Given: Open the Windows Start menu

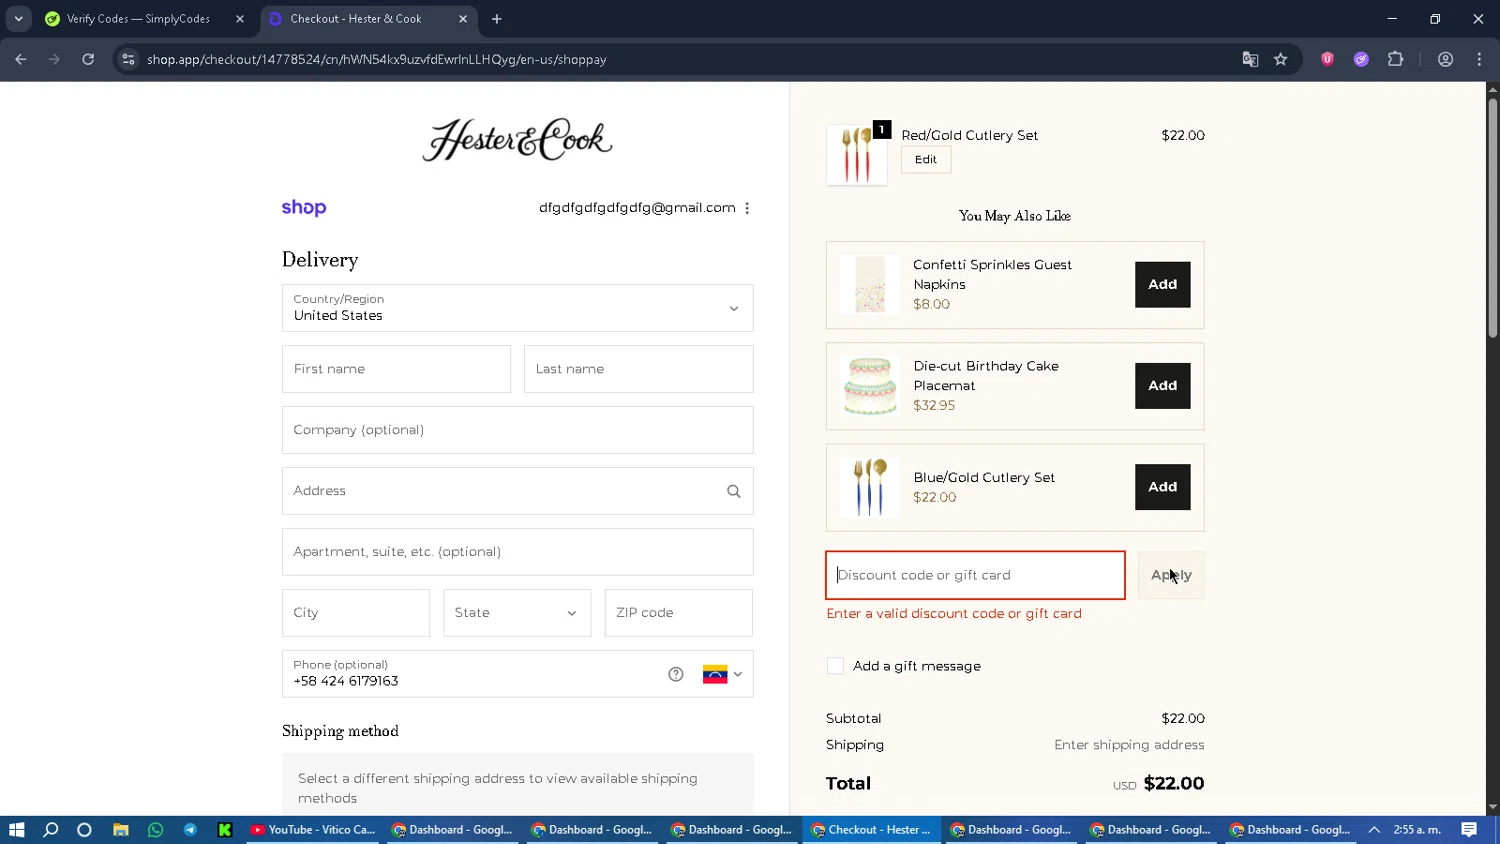Looking at the screenshot, I should coord(16,830).
